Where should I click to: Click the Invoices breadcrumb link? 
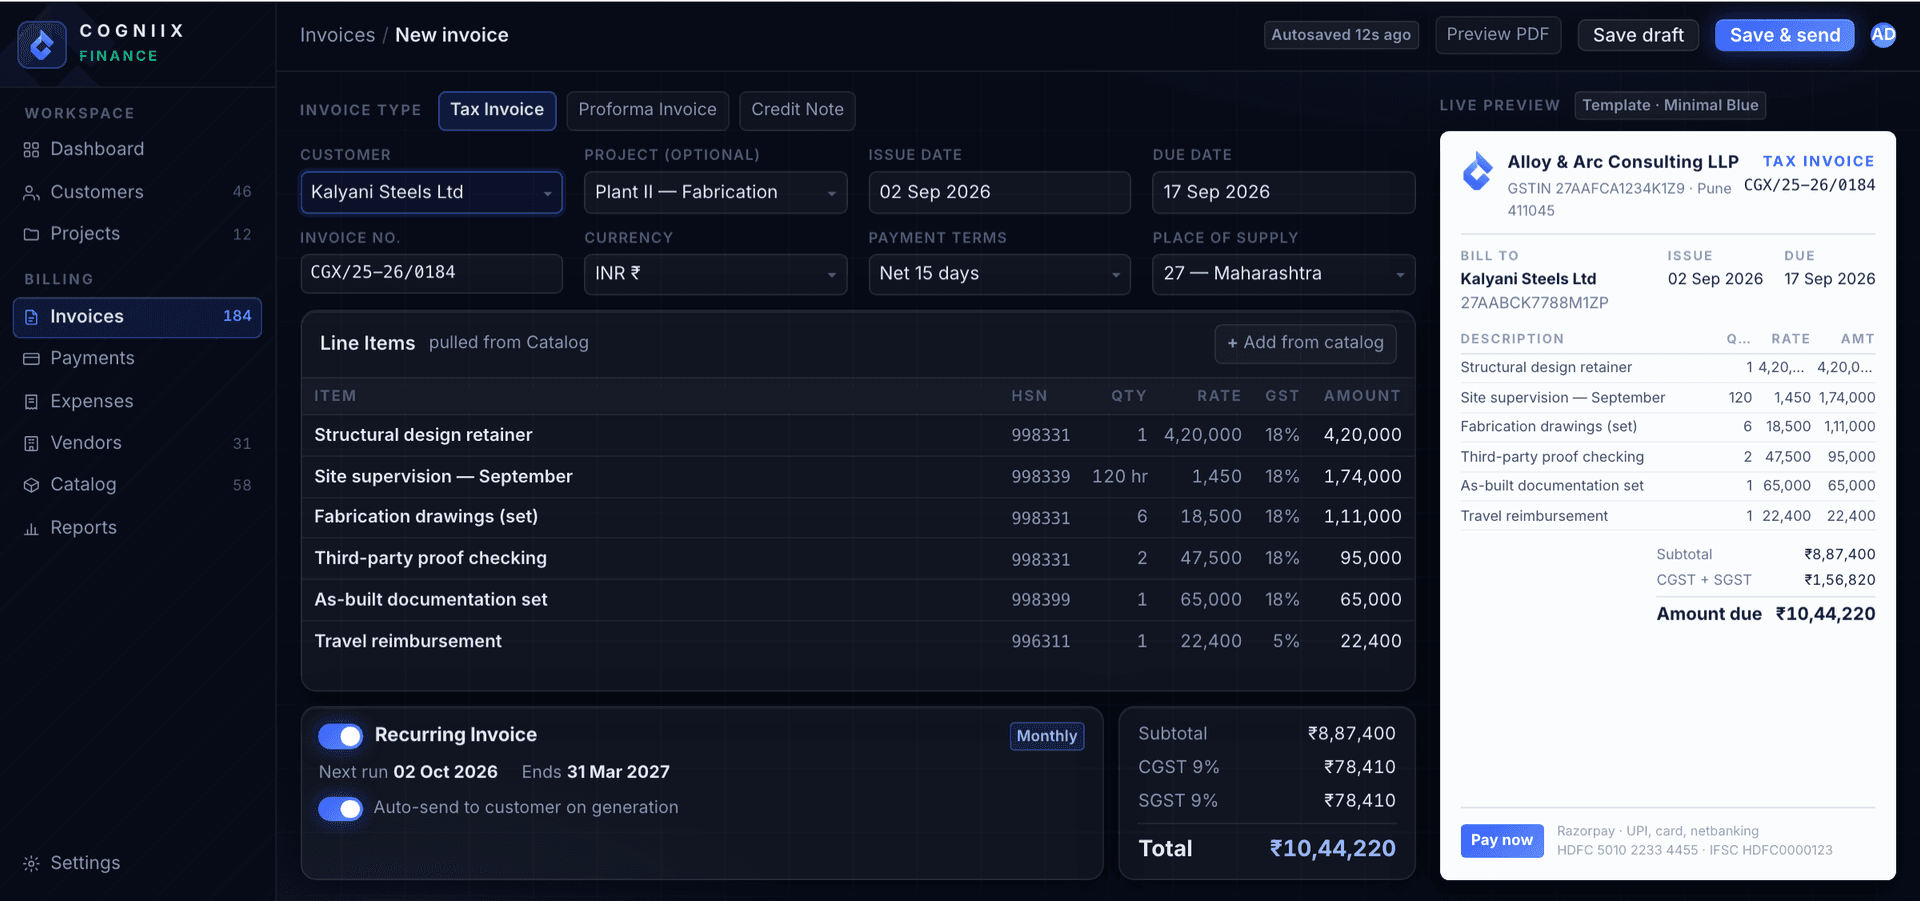(x=337, y=35)
